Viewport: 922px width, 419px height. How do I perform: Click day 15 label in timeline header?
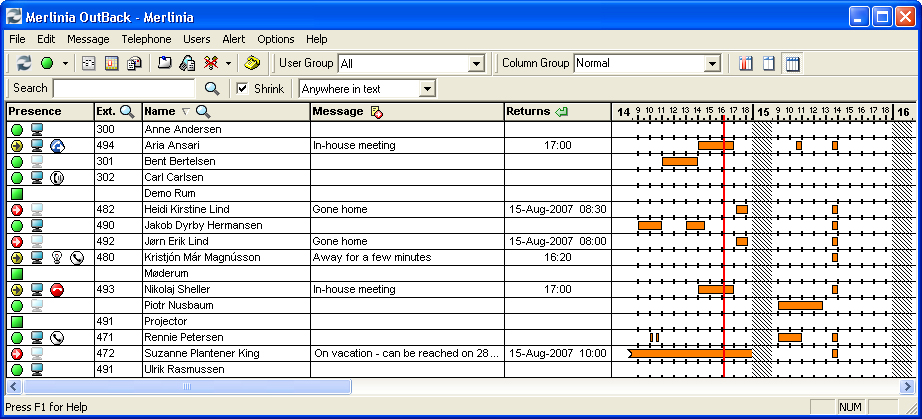click(x=763, y=112)
